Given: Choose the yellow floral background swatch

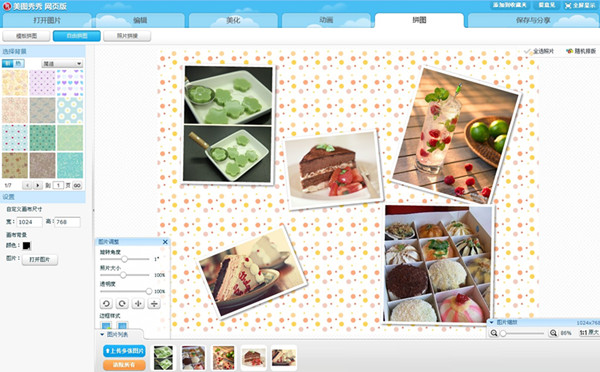Looking at the screenshot, I should (15, 83).
